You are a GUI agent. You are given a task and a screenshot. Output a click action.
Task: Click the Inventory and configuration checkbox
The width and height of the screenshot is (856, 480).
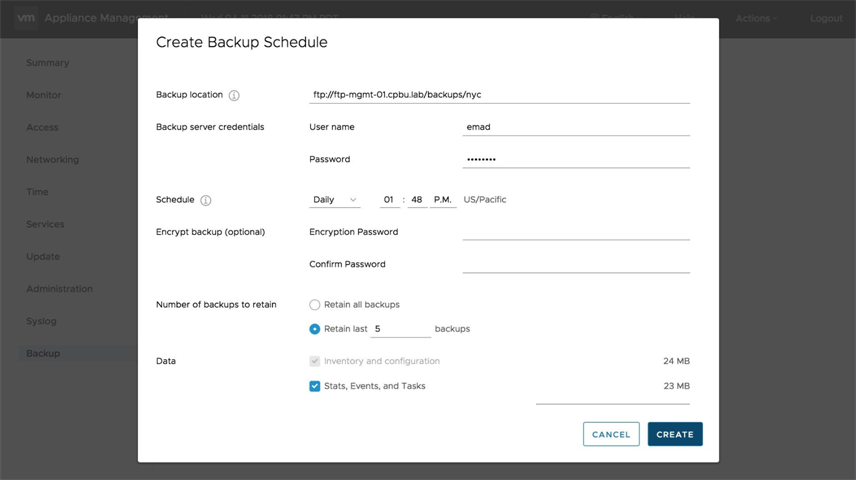(315, 361)
